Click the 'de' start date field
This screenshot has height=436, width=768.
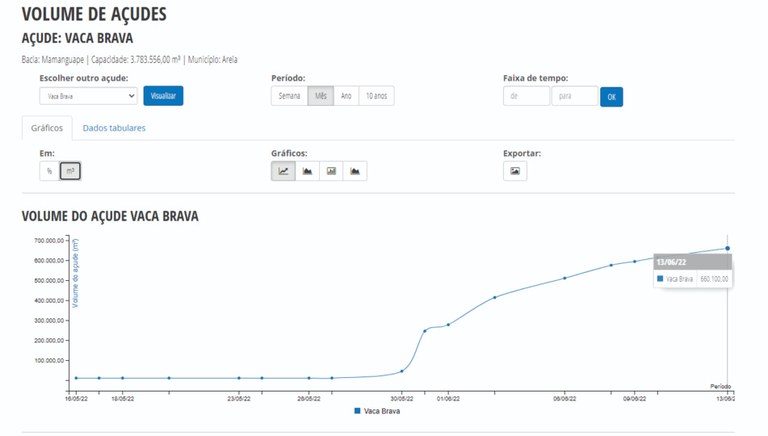point(526,96)
